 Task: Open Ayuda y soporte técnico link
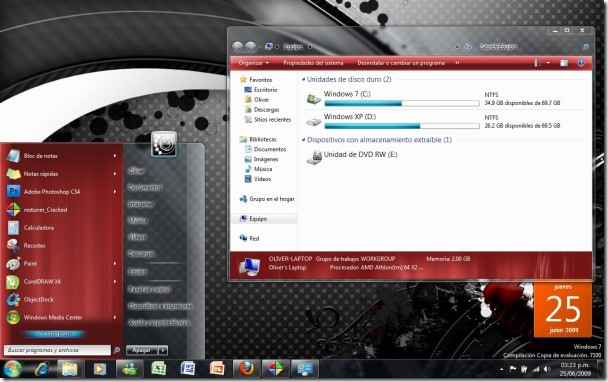pyautogui.click(x=159, y=323)
